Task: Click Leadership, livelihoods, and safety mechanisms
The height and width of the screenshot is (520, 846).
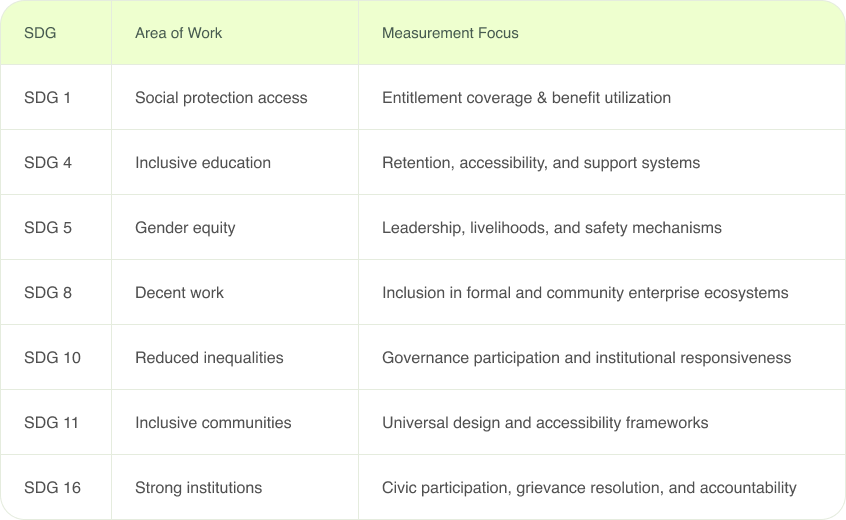Action: click(x=551, y=228)
